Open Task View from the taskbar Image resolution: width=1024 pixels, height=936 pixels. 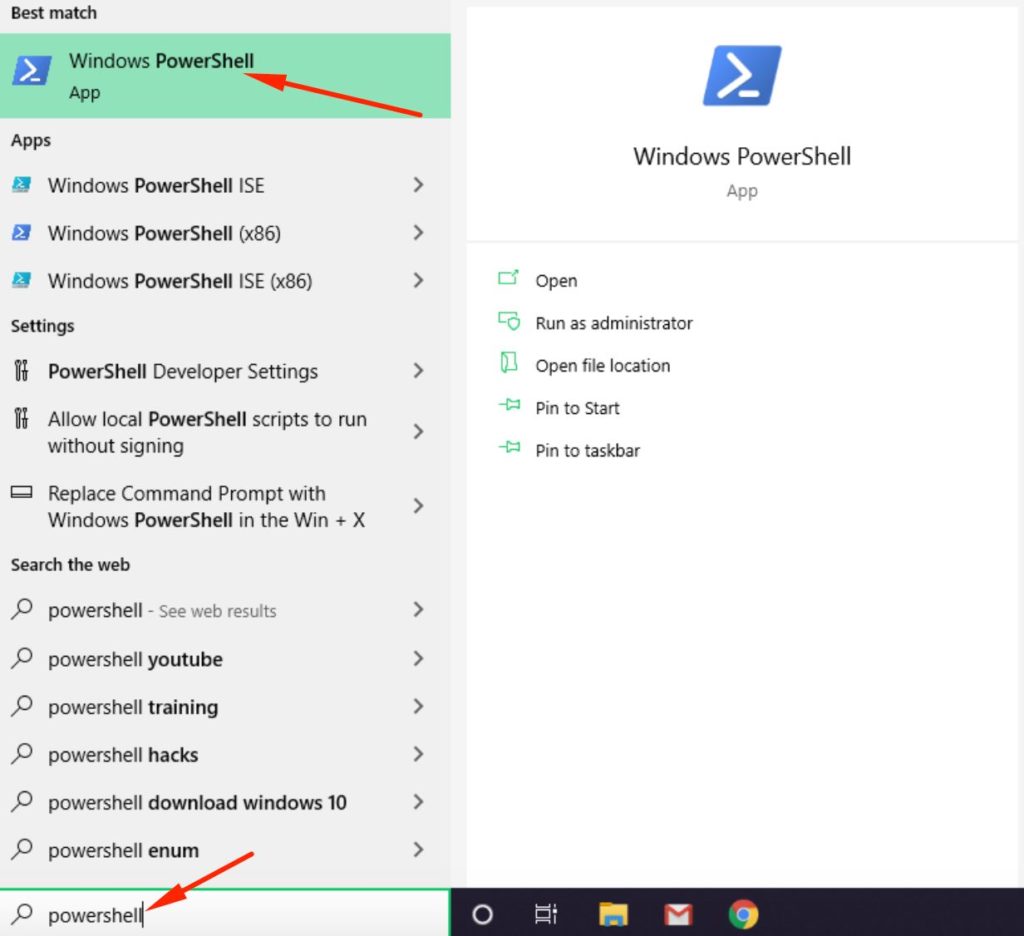(545, 913)
